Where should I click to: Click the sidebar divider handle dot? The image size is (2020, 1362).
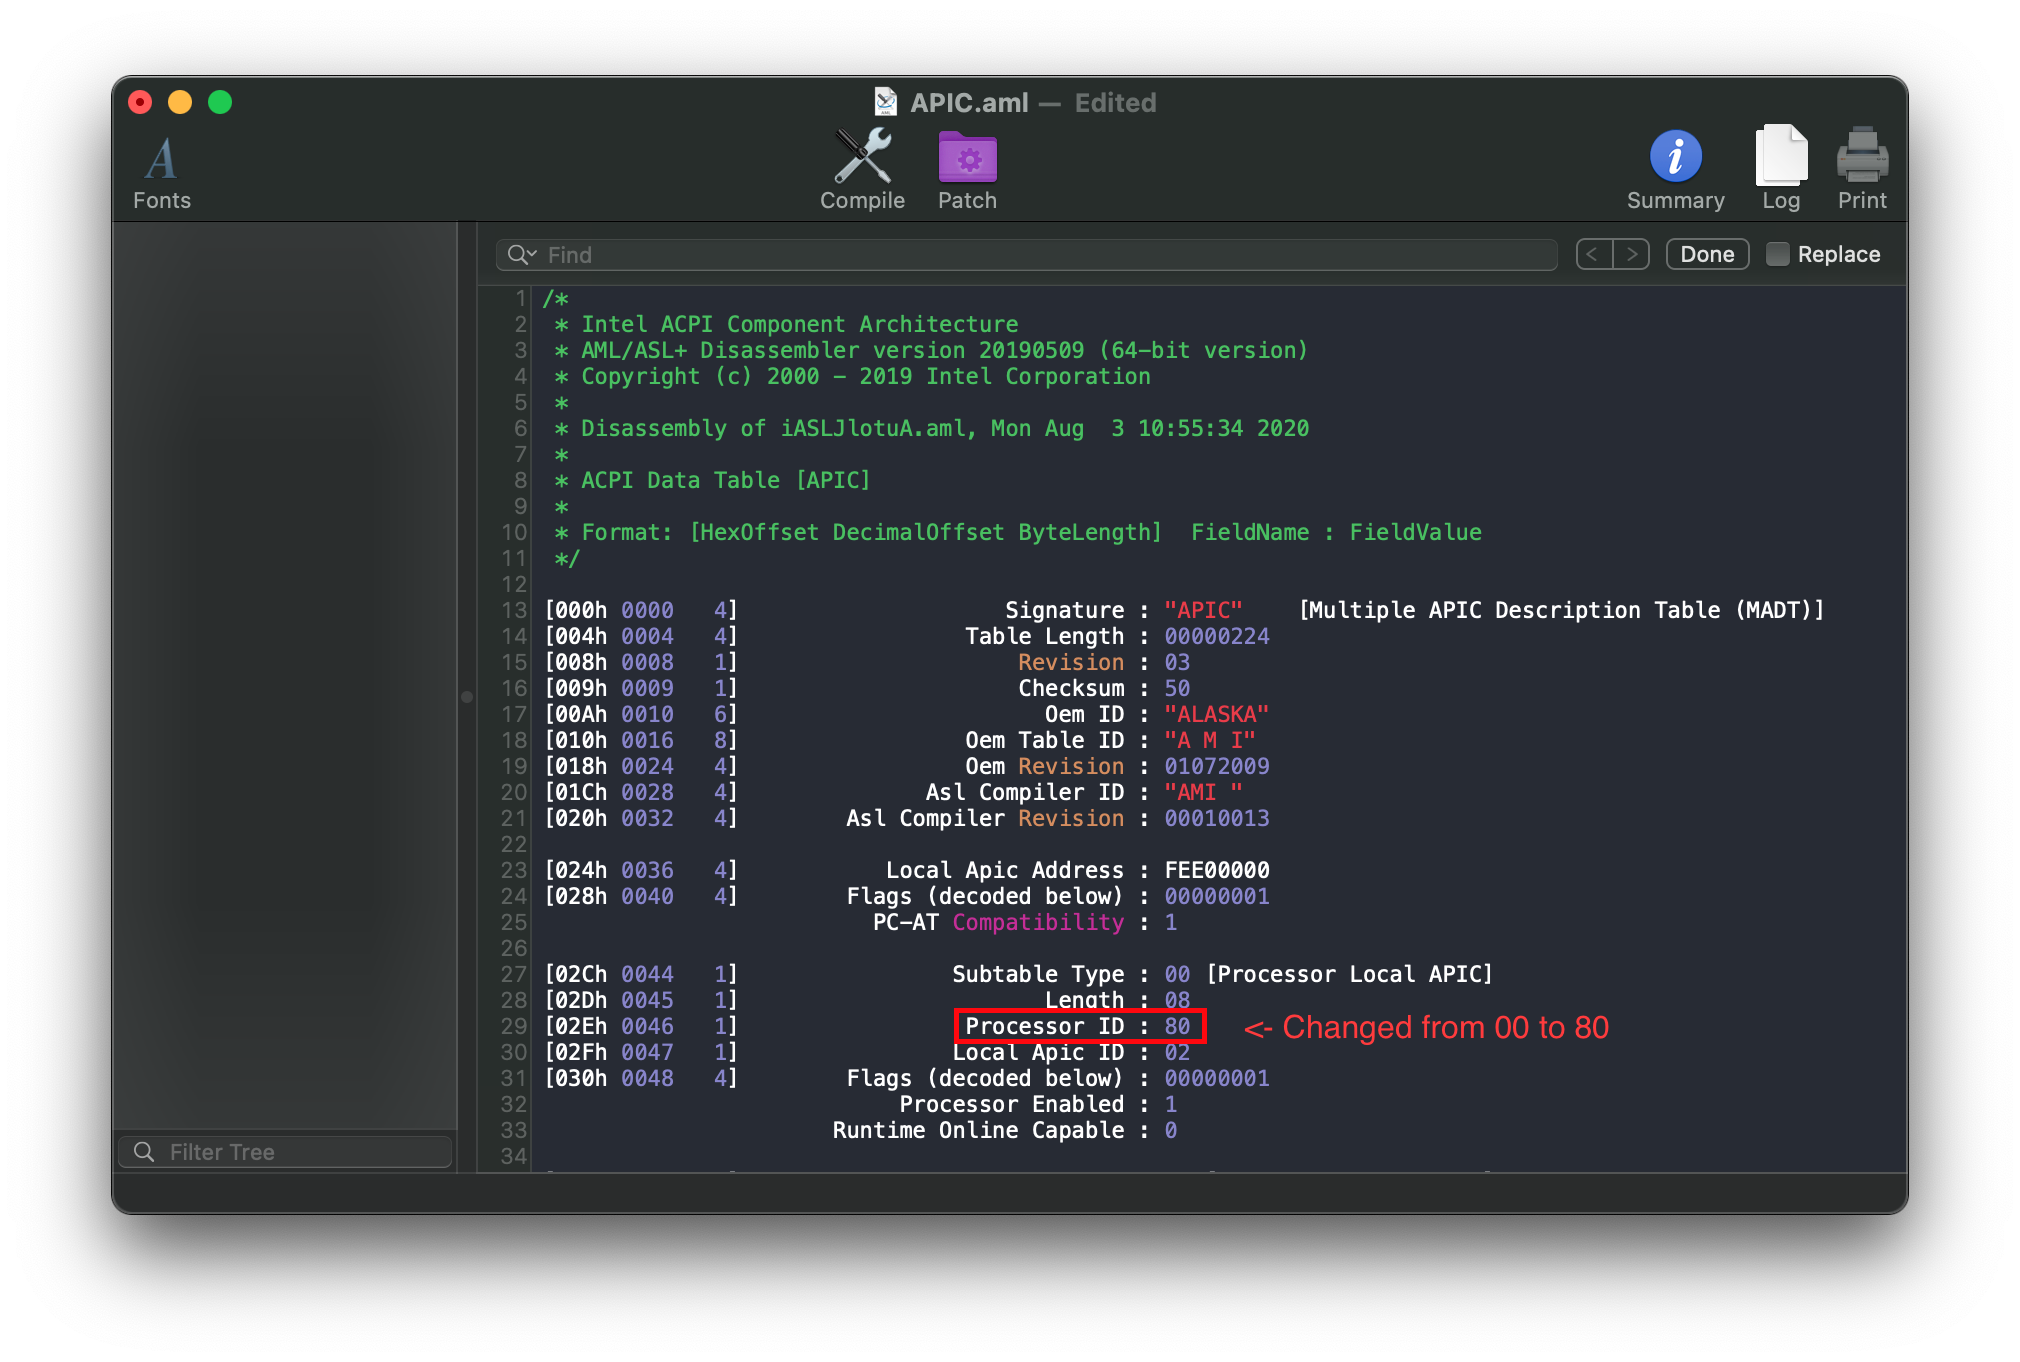point(467,696)
